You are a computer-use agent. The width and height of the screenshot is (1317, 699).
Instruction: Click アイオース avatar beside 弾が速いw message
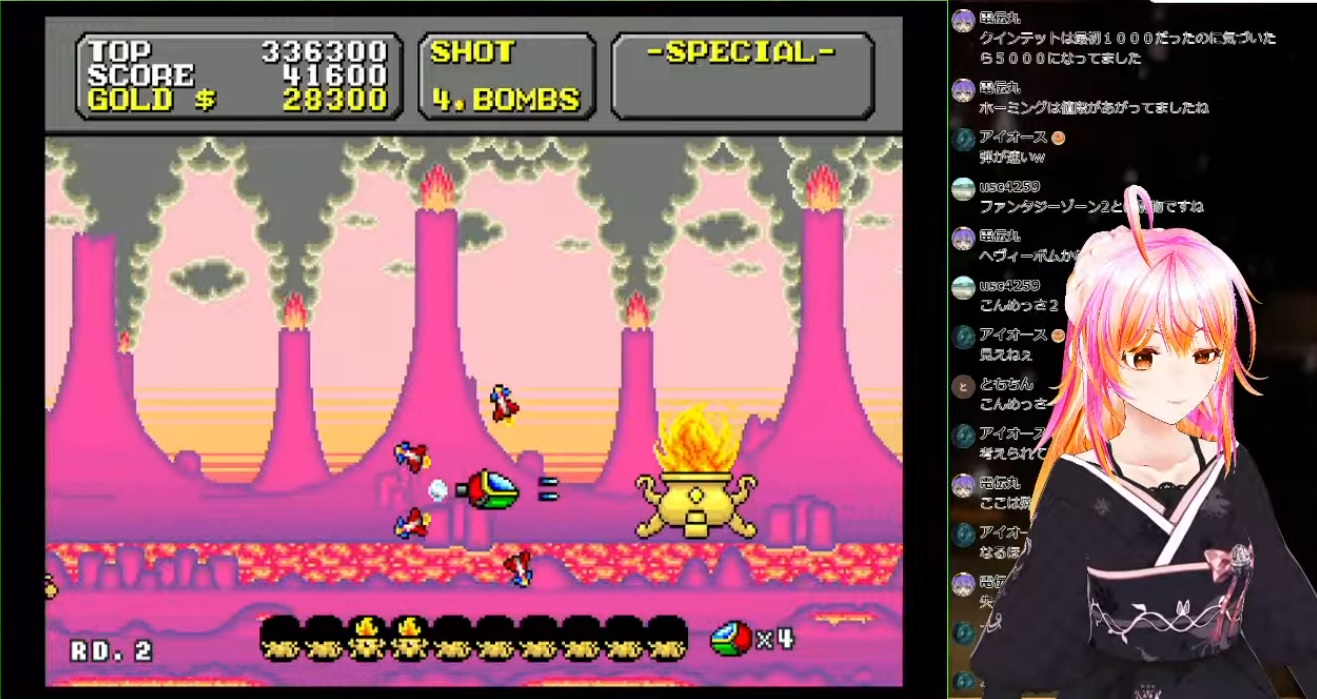(963, 140)
